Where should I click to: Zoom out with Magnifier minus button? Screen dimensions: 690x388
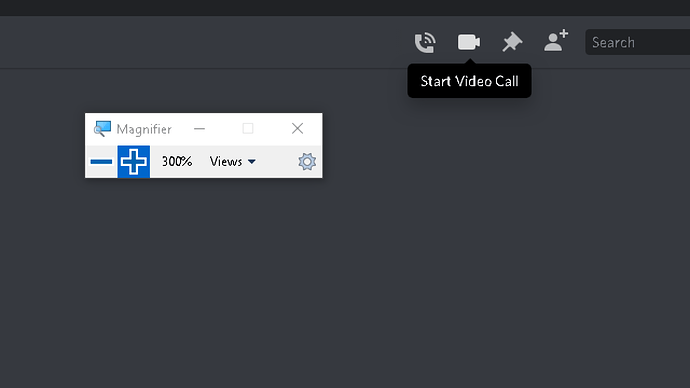click(x=101, y=161)
